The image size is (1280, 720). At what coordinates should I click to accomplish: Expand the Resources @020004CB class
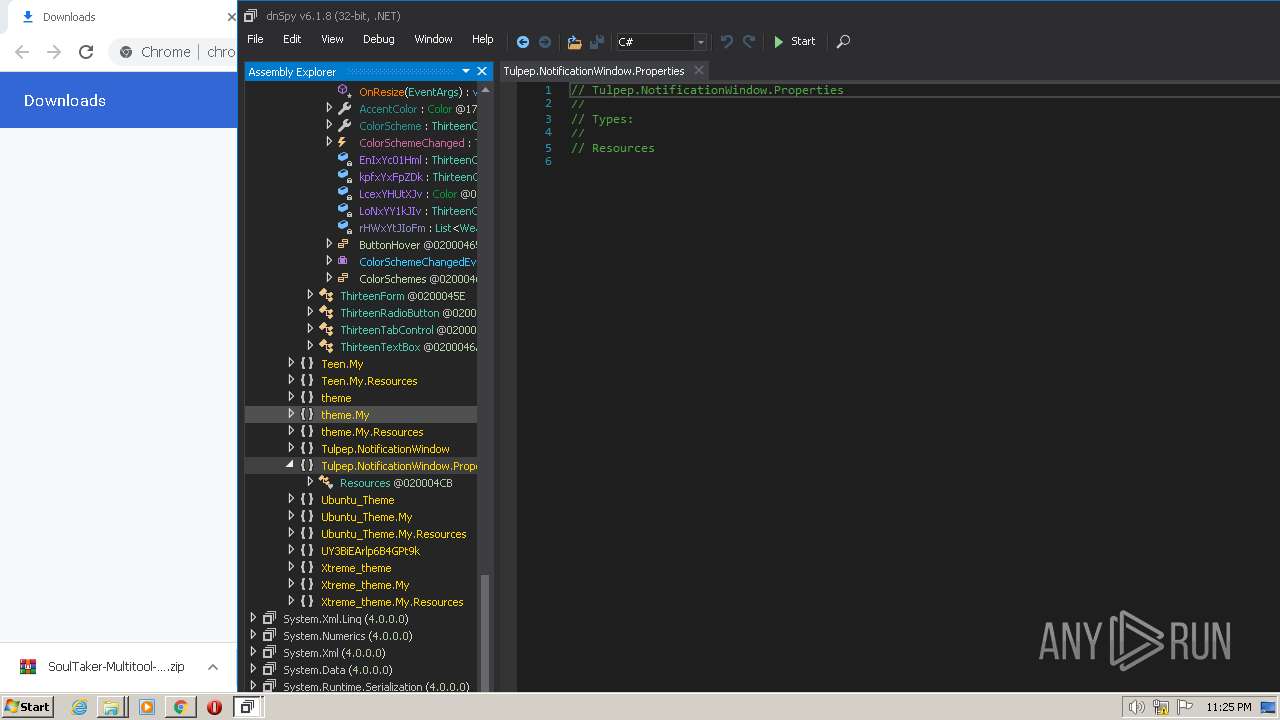coord(310,482)
